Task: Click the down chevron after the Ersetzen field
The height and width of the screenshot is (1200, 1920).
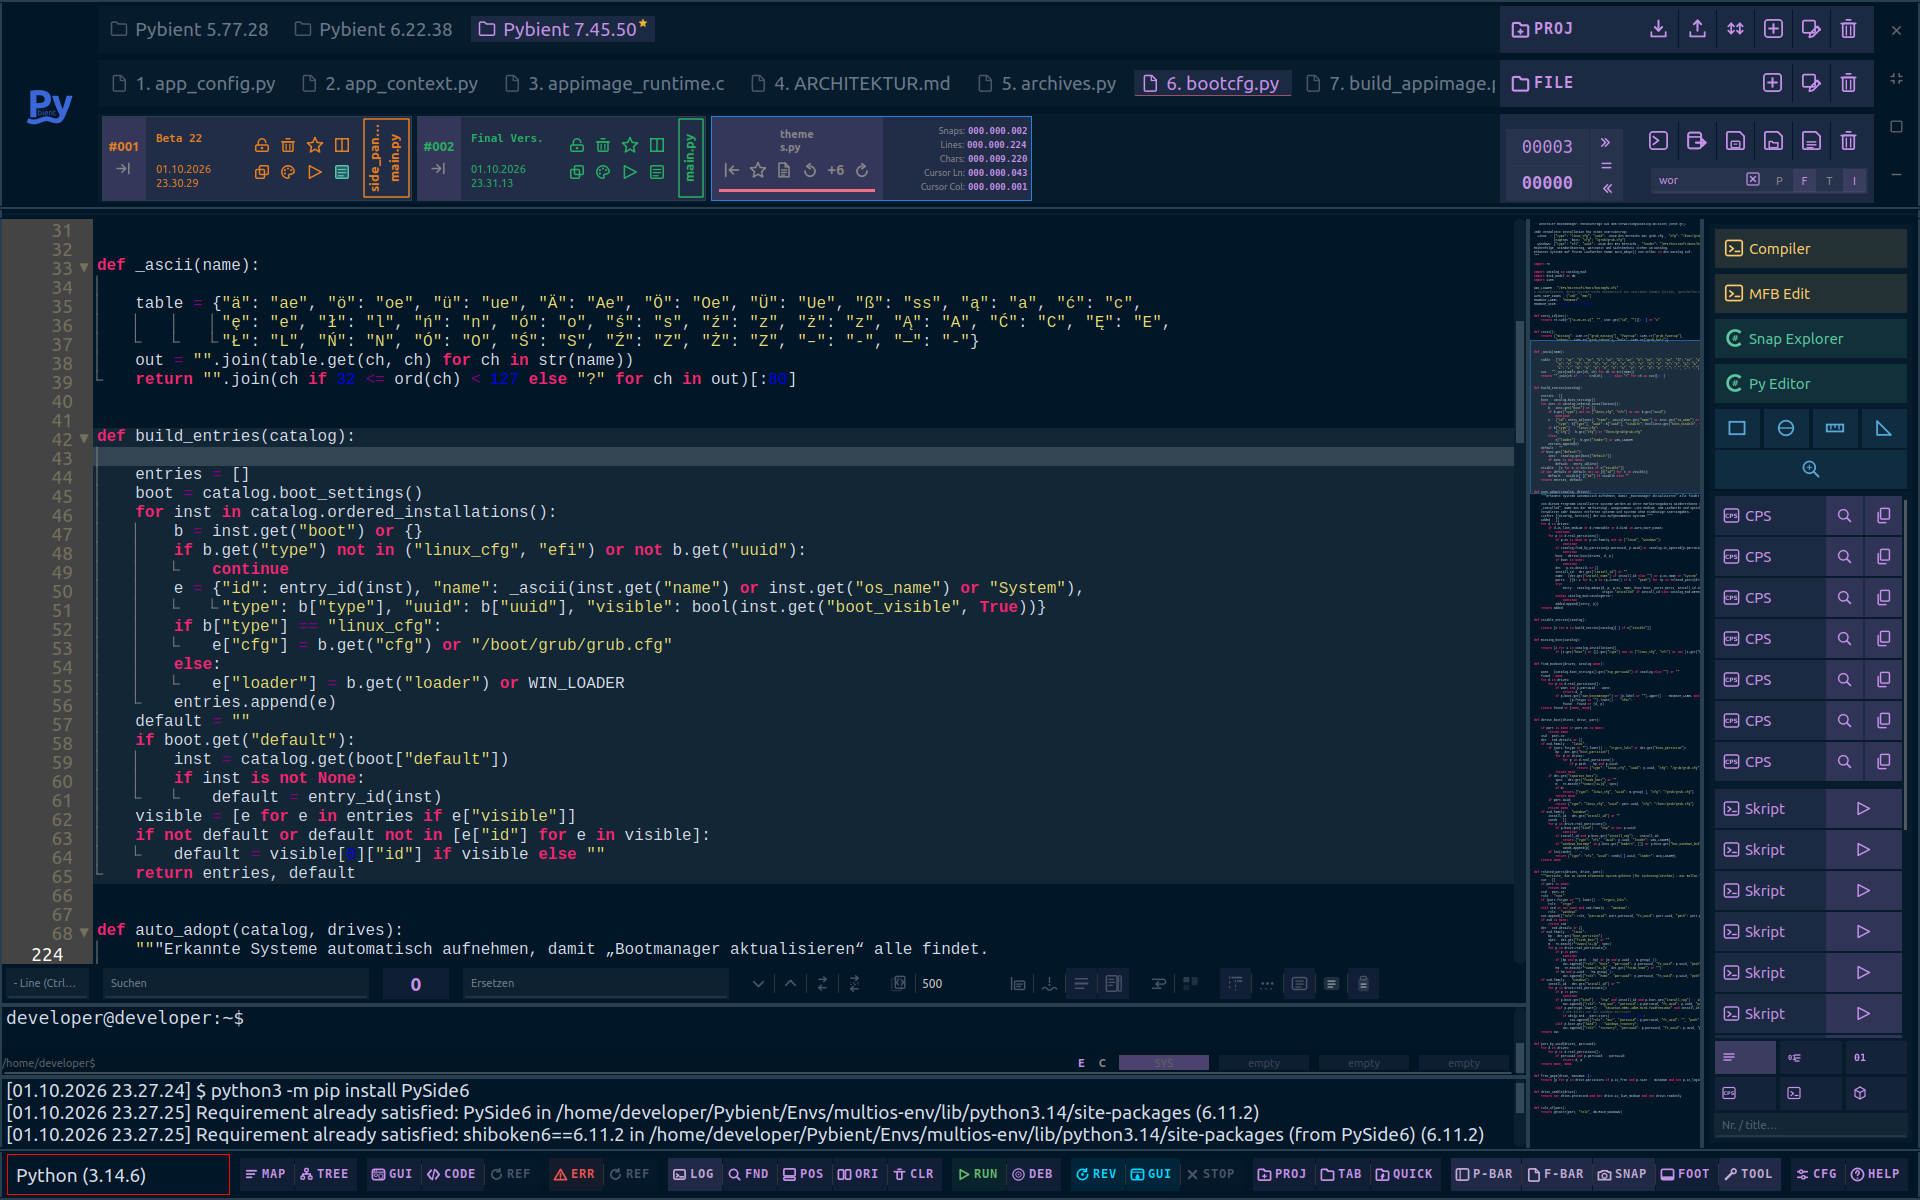Action: click(x=758, y=984)
